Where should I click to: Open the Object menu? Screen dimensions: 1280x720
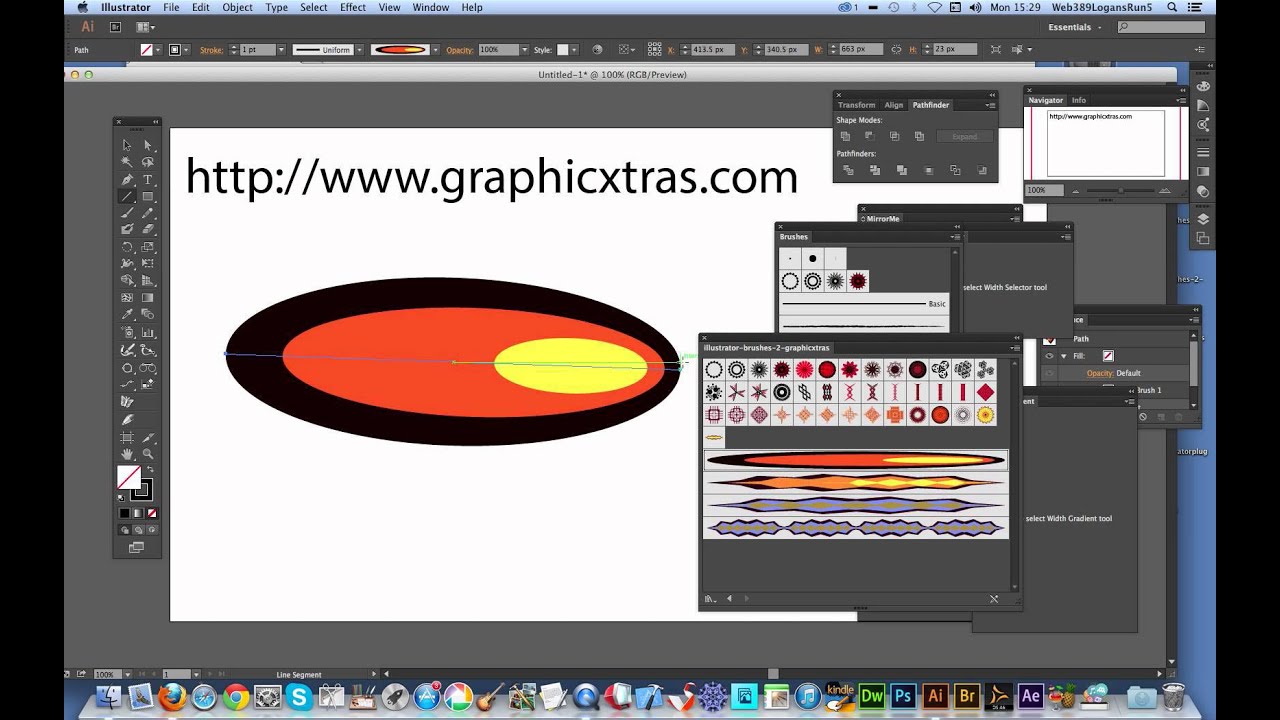click(x=237, y=7)
